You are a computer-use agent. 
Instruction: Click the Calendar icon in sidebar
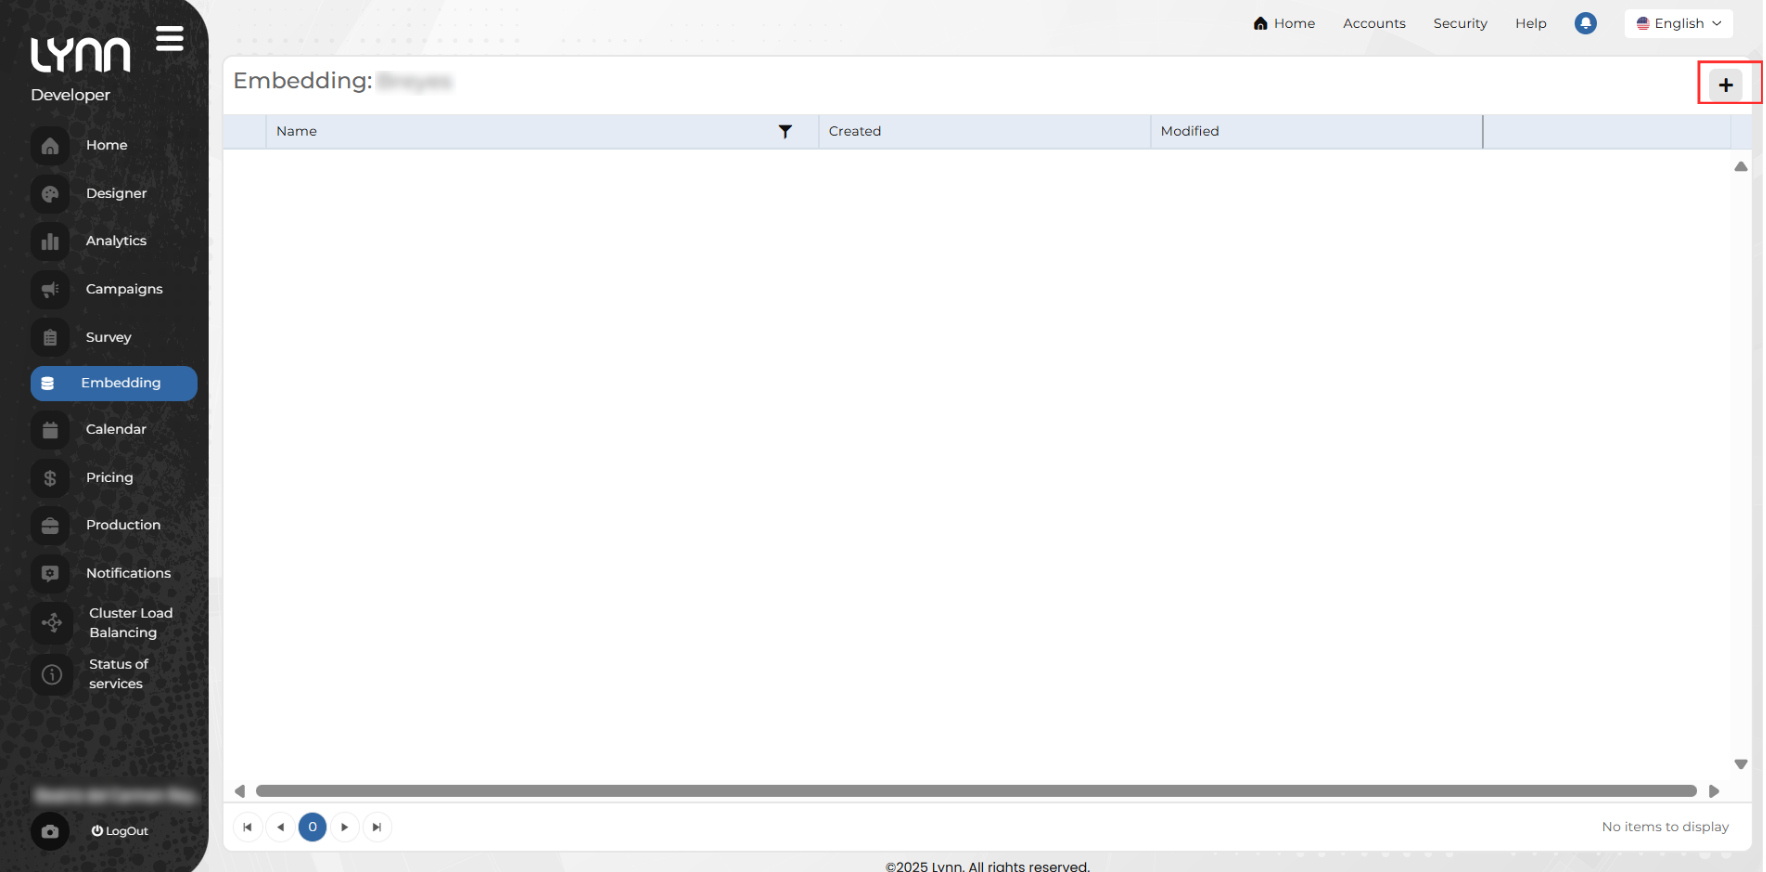coord(50,430)
